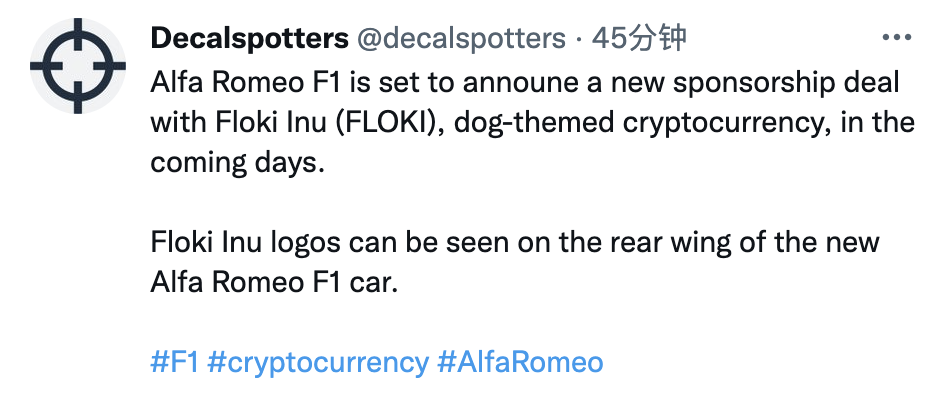This screenshot has height=406, width=944.
Task: Open the #F1 hashtag
Action: [174, 361]
